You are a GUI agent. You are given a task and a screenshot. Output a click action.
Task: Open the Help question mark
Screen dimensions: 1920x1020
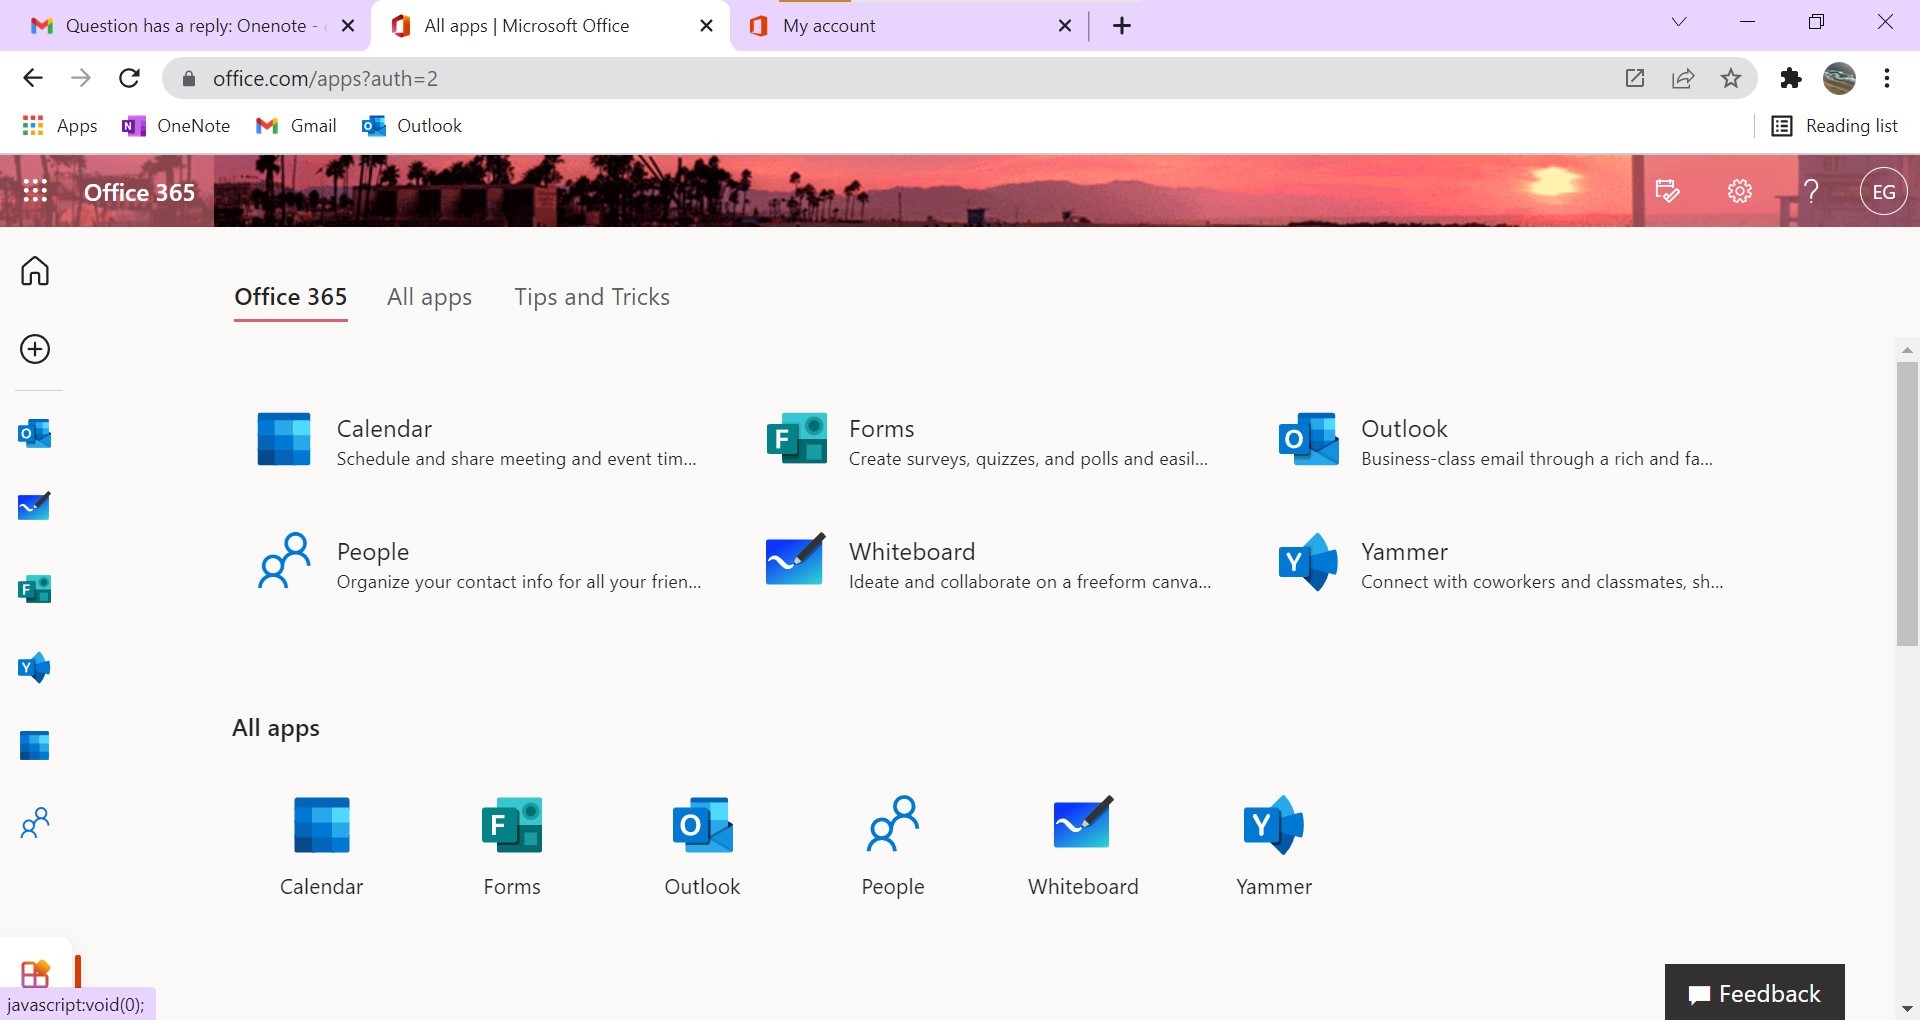[1811, 191]
